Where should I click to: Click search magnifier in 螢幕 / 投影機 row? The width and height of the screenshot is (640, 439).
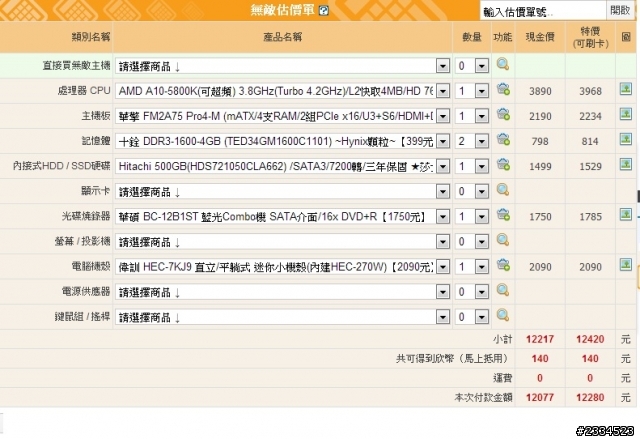[503, 240]
